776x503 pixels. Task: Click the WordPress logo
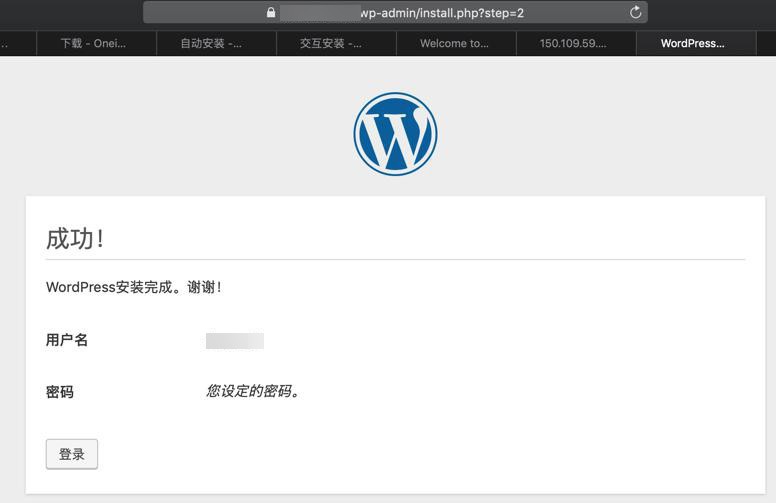click(395, 134)
